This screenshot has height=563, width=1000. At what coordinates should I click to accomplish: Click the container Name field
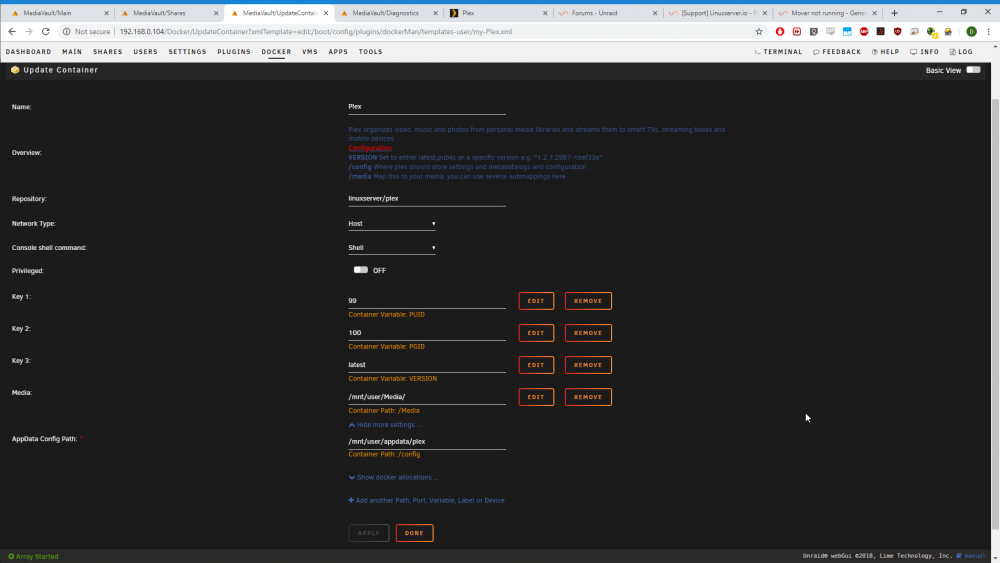click(x=427, y=107)
